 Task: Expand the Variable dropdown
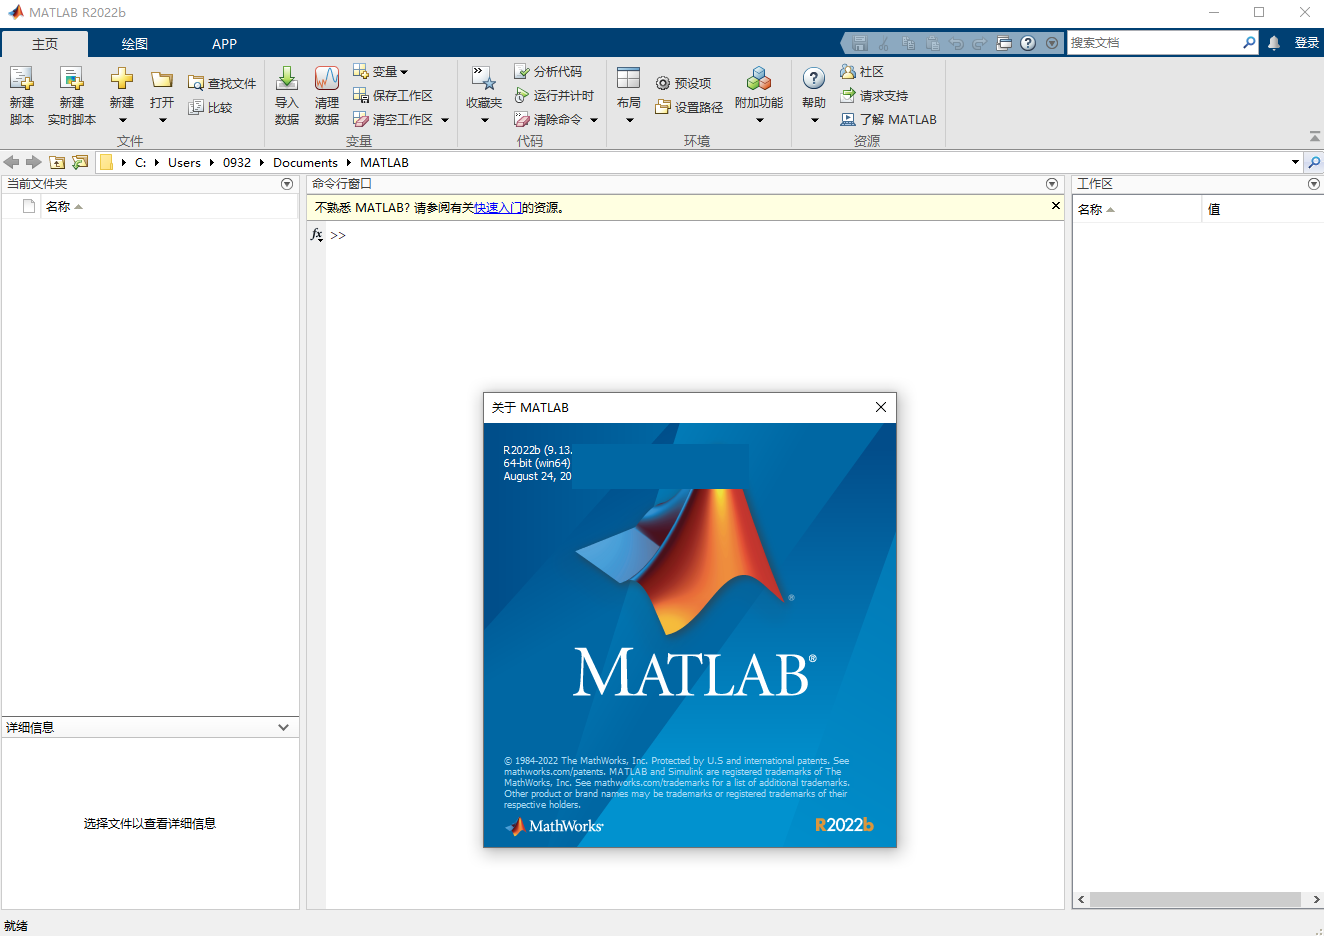(404, 72)
